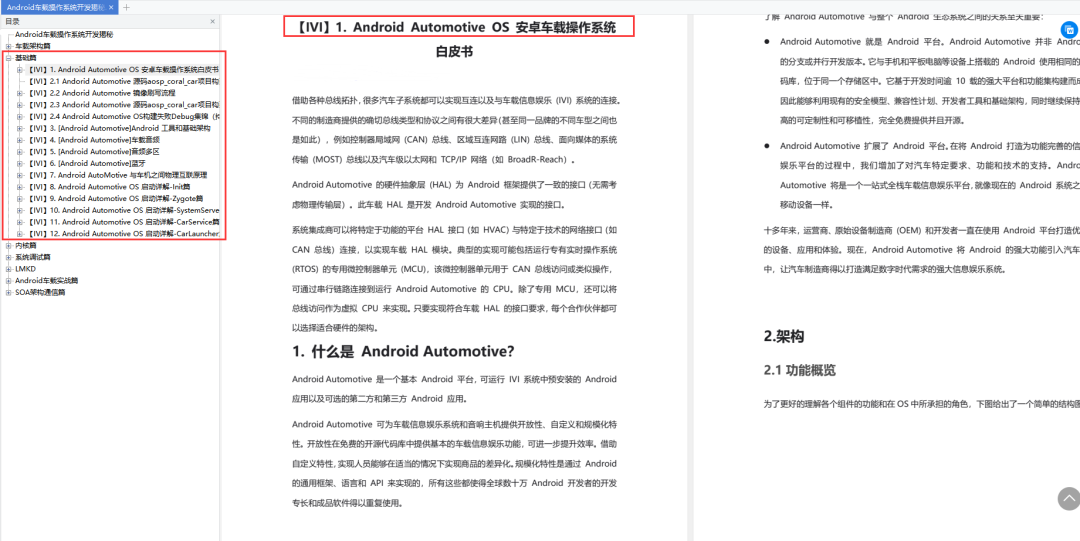Expand the 【IVI】7. 与车机之间物理互联原理 node
Image resolution: width=1080 pixels, height=541 pixels.
(19, 174)
